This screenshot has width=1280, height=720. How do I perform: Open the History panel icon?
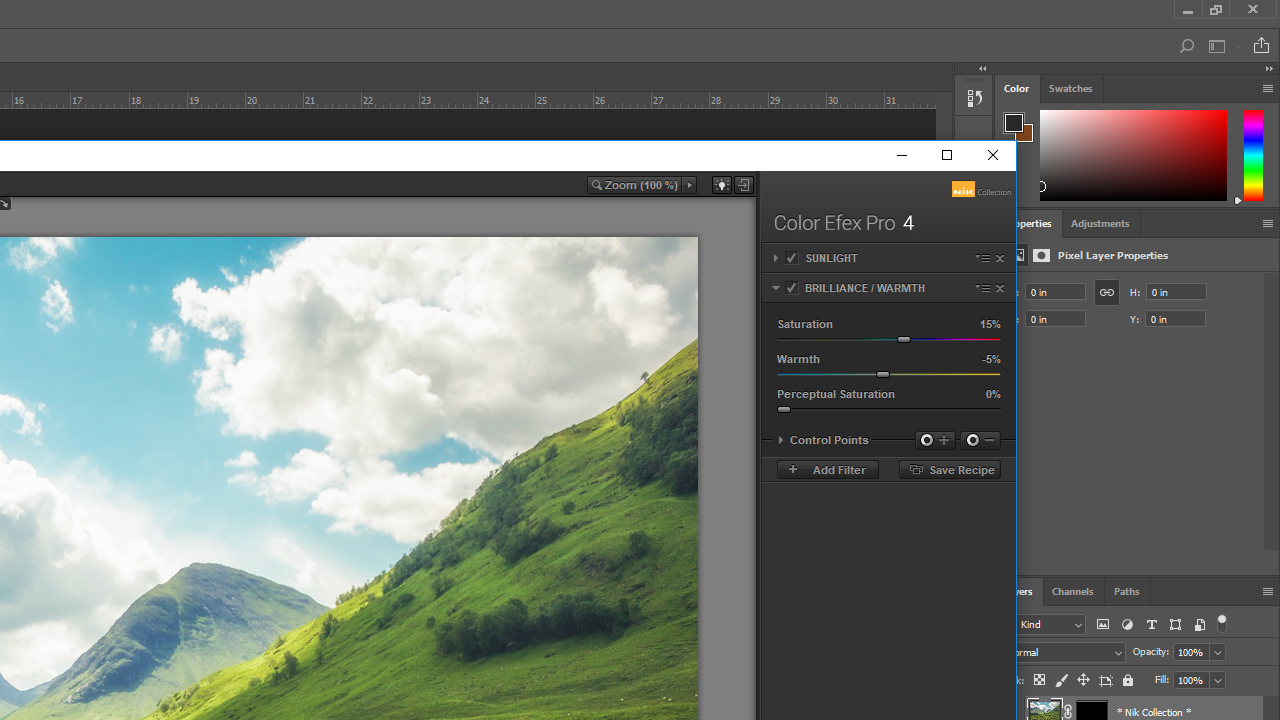point(974,98)
